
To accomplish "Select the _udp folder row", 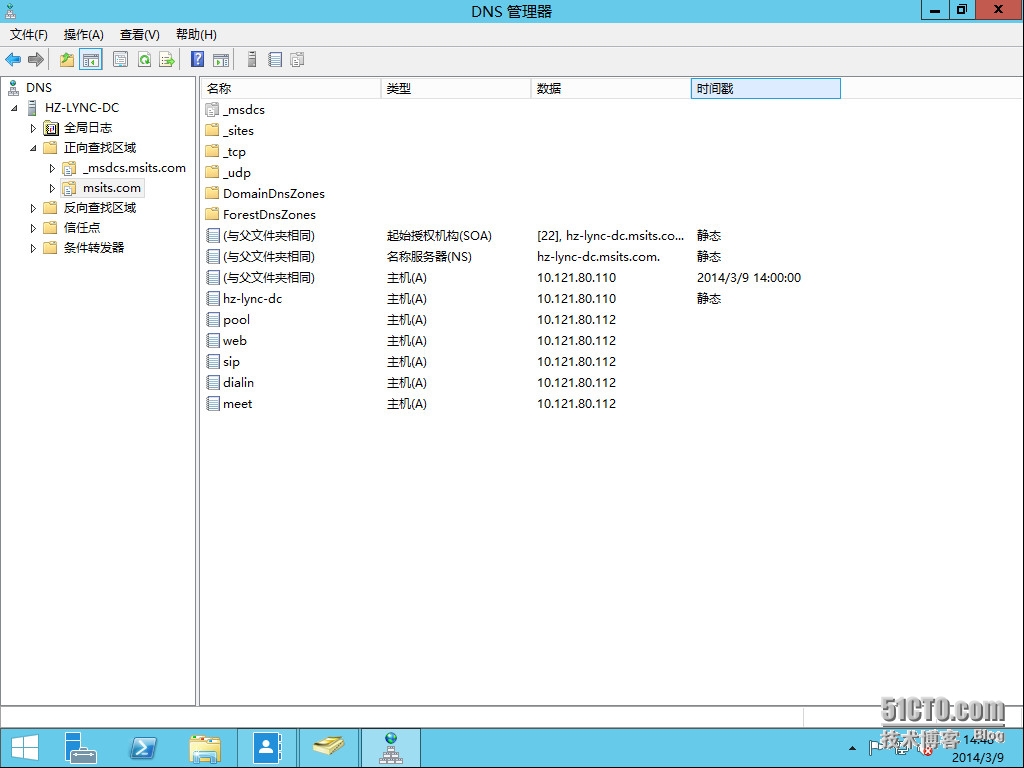I will 236,173.
